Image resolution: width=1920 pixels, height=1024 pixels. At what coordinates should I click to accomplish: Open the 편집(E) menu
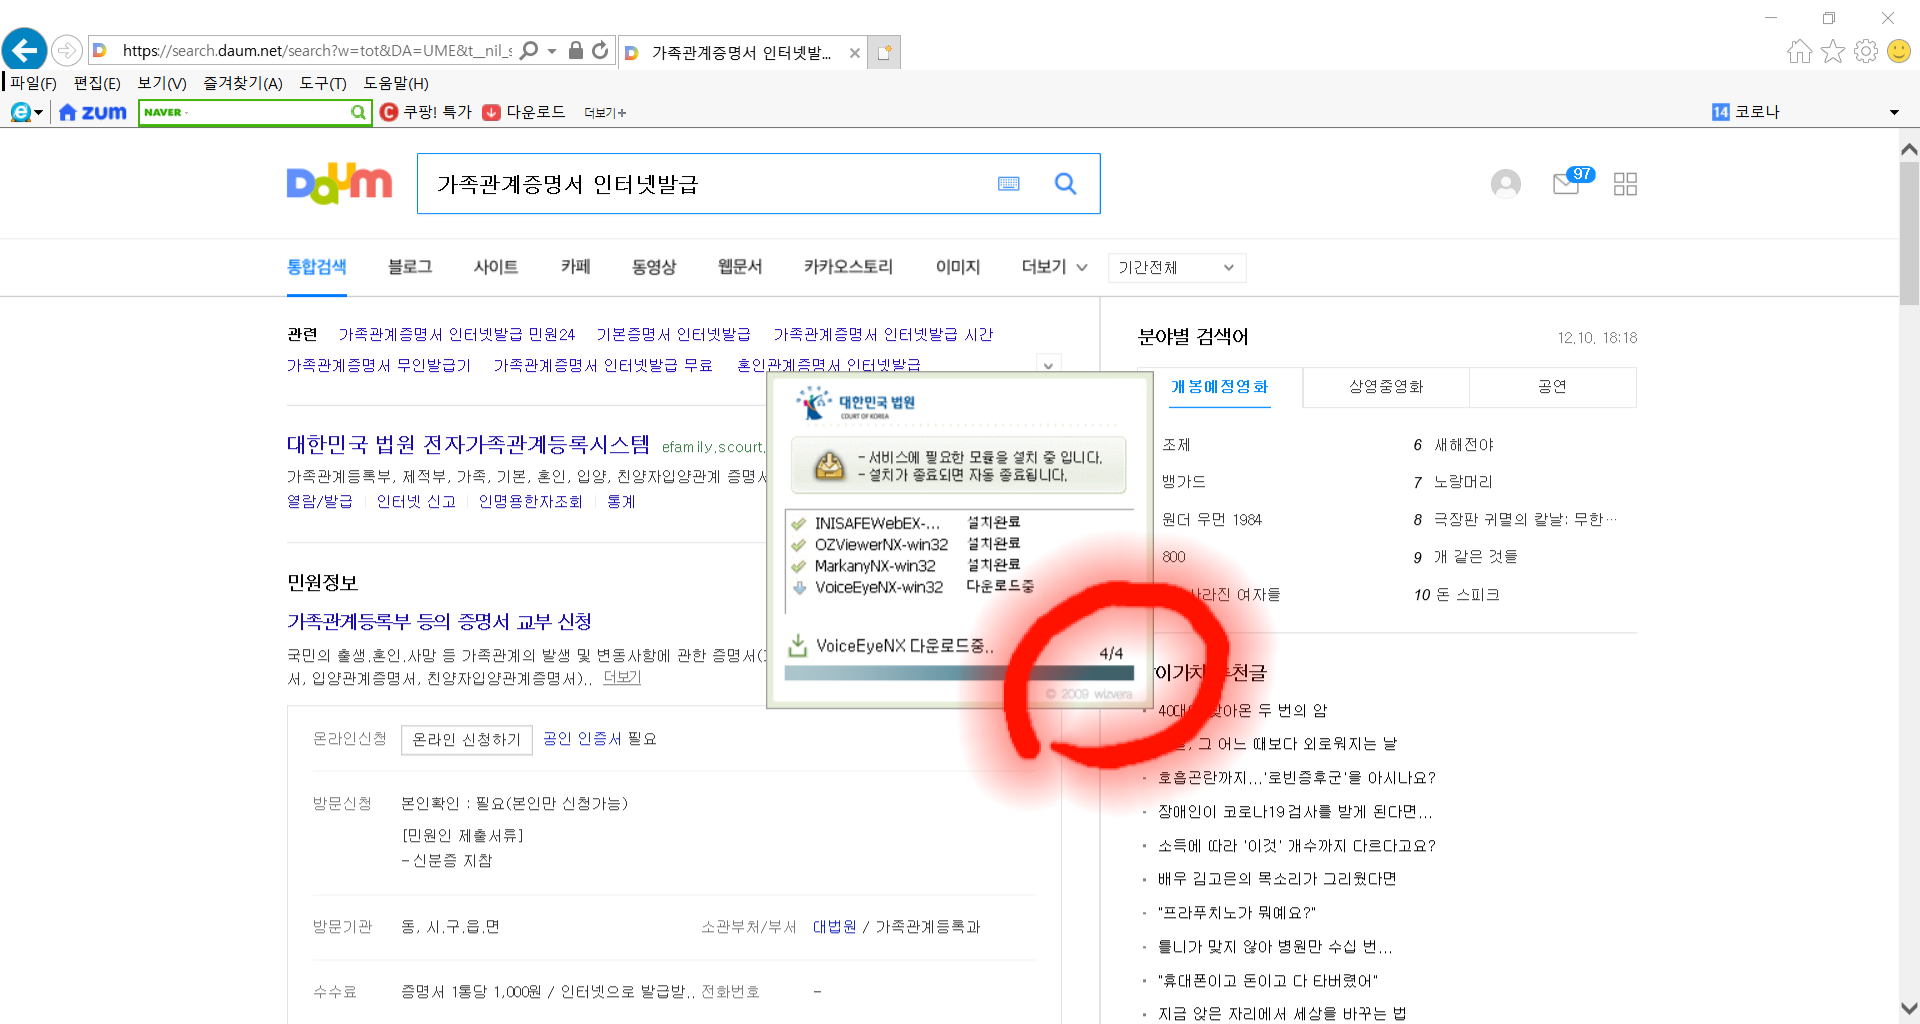click(x=97, y=83)
